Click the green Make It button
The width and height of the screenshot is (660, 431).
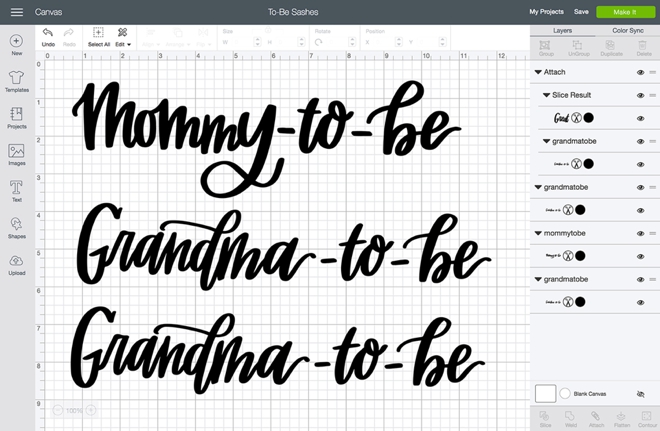(625, 12)
